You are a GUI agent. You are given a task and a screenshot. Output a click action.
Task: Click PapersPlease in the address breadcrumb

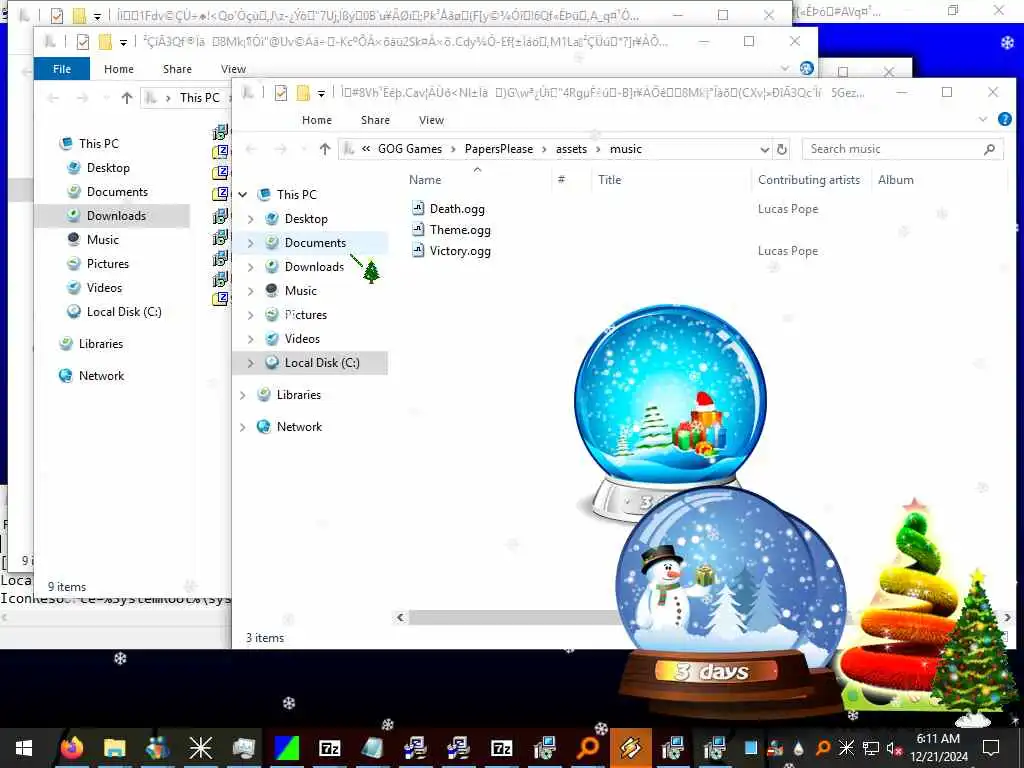[498, 149]
